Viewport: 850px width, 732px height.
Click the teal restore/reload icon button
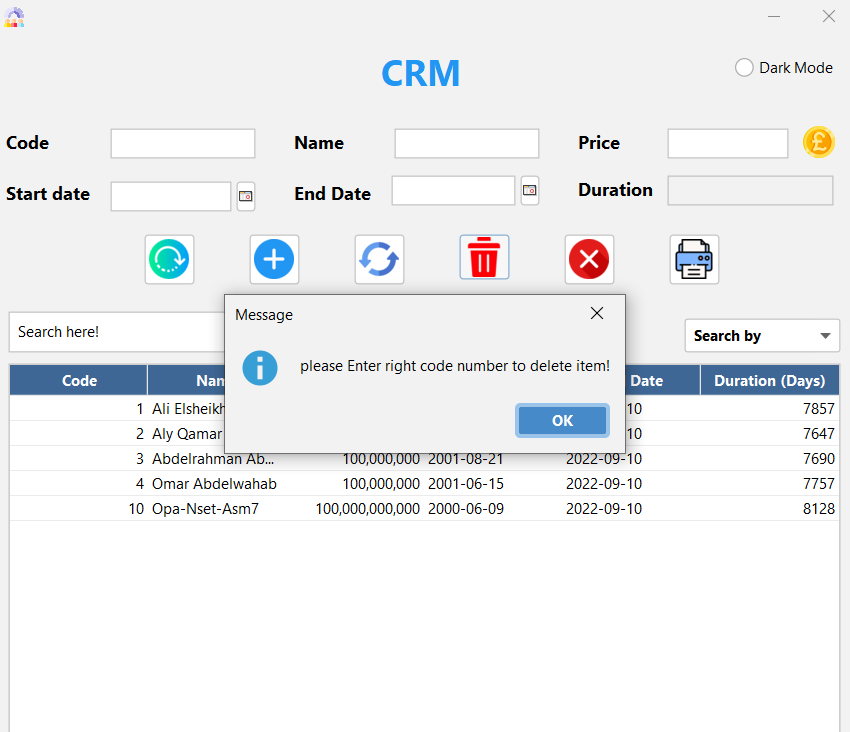(169, 259)
